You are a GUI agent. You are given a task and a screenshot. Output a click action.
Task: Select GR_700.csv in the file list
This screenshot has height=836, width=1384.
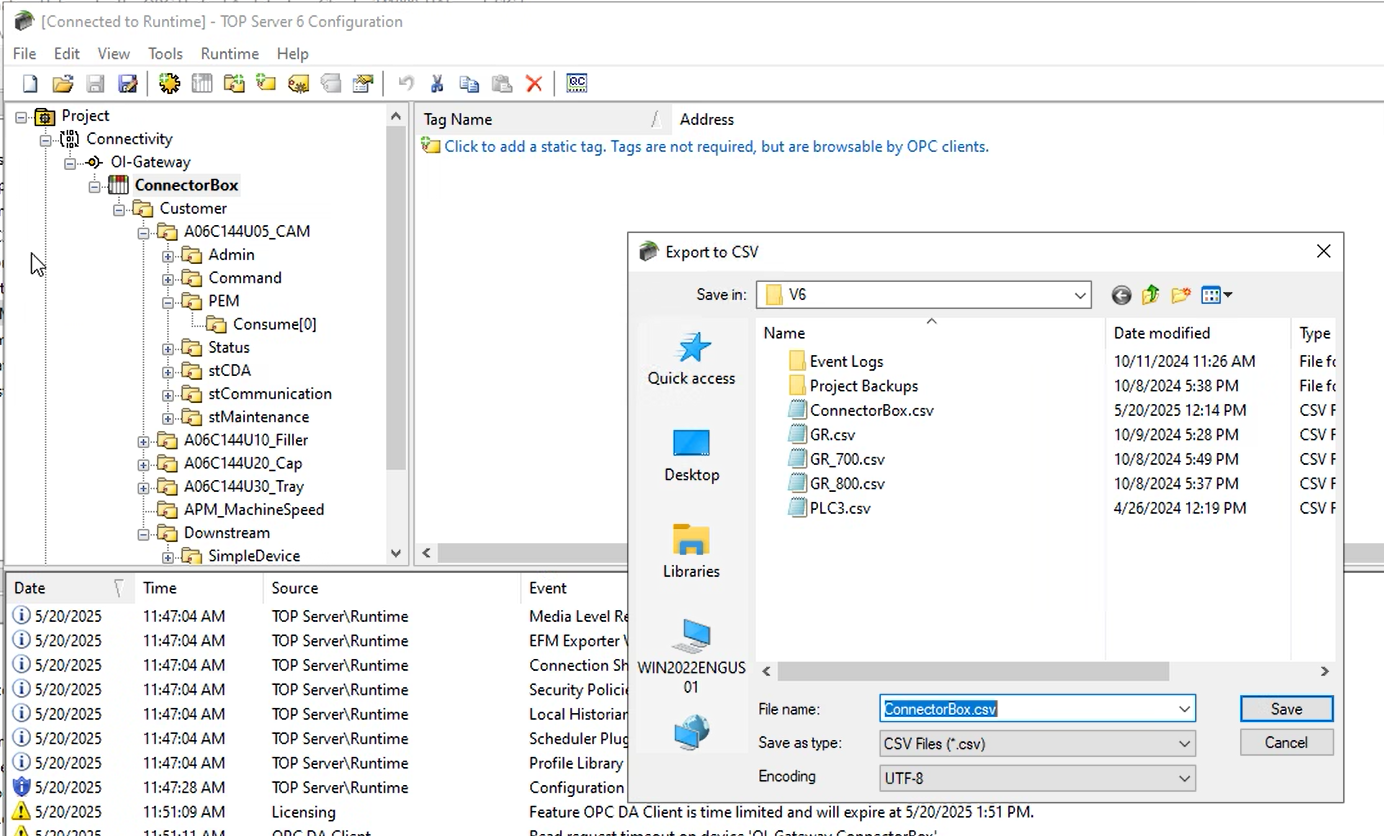(846, 459)
